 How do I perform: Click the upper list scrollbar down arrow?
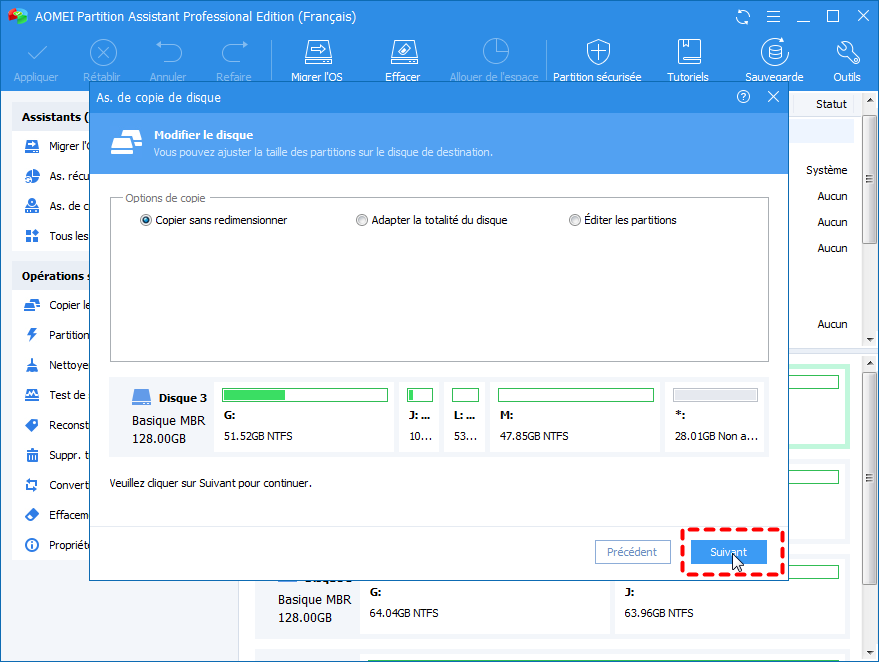869,339
